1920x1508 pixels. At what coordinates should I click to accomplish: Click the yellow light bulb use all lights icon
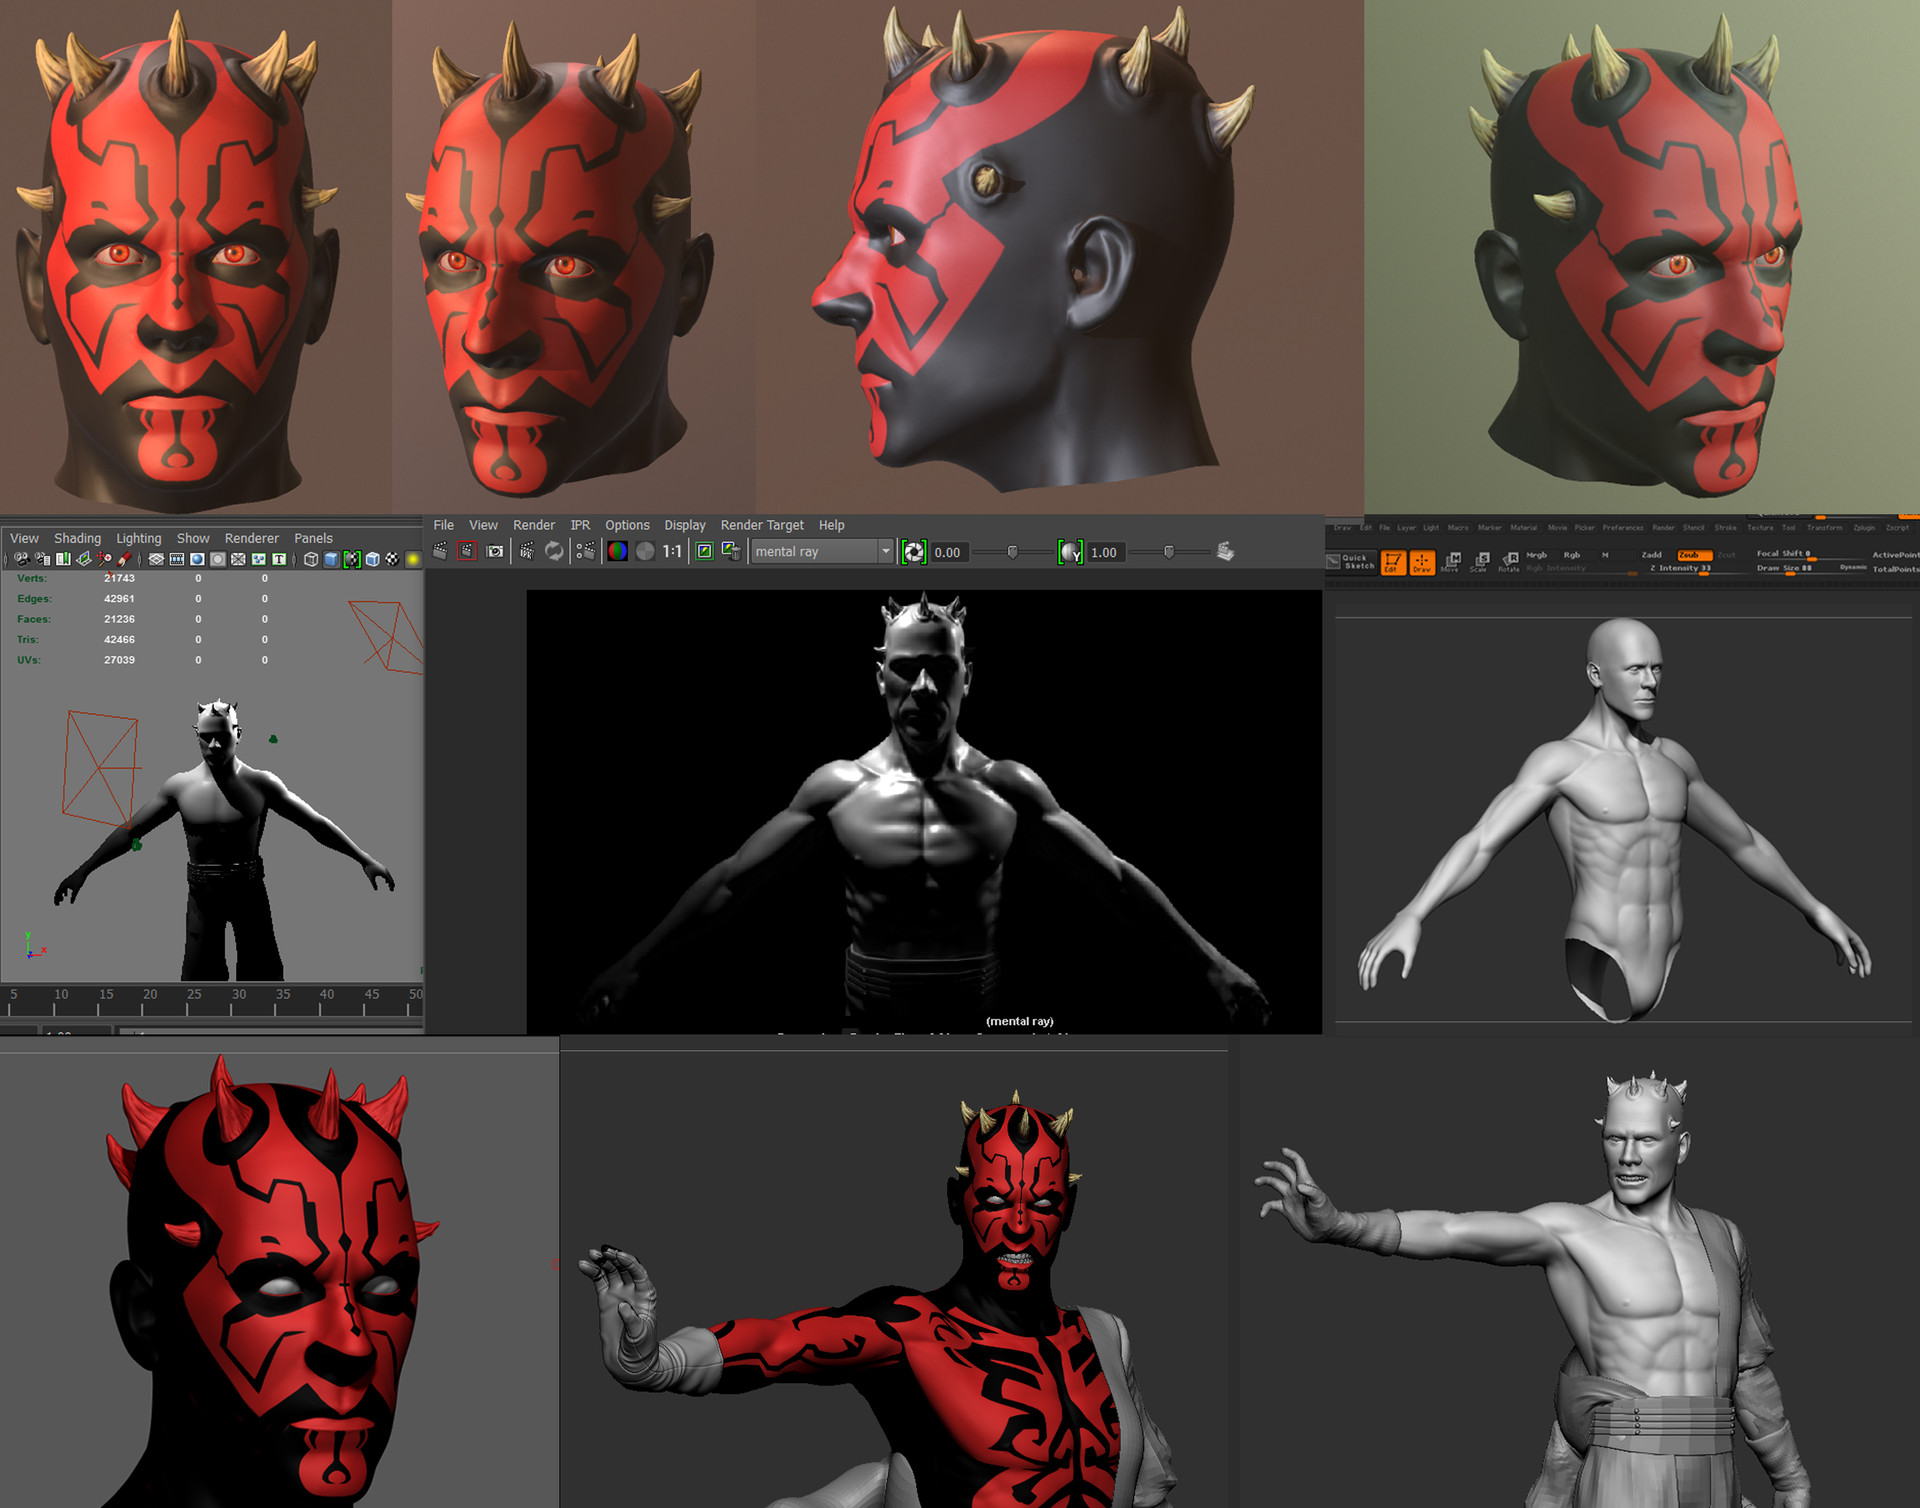point(412,559)
